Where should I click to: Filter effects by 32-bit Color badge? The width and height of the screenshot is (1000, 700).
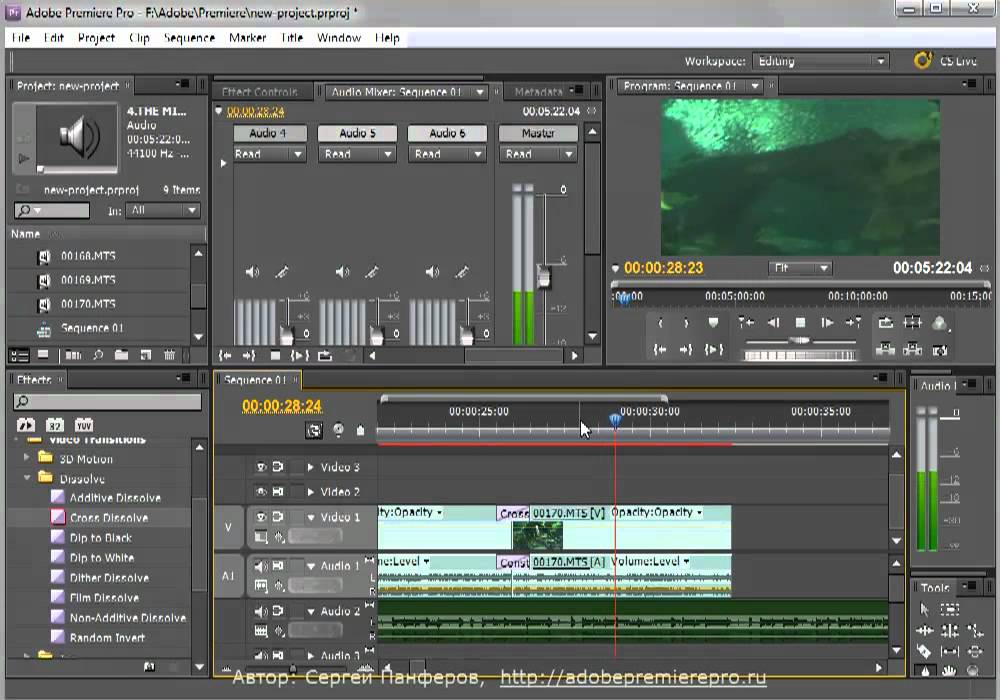tap(54, 425)
